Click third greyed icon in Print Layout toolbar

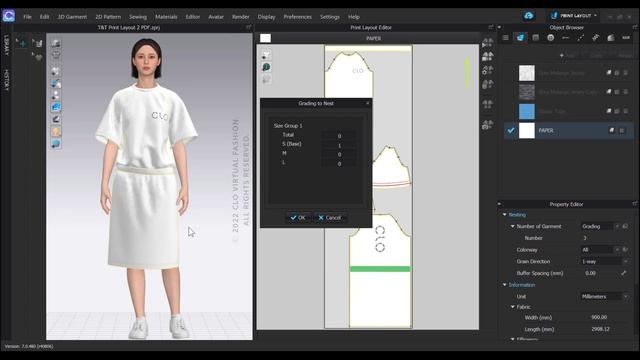pos(266,79)
